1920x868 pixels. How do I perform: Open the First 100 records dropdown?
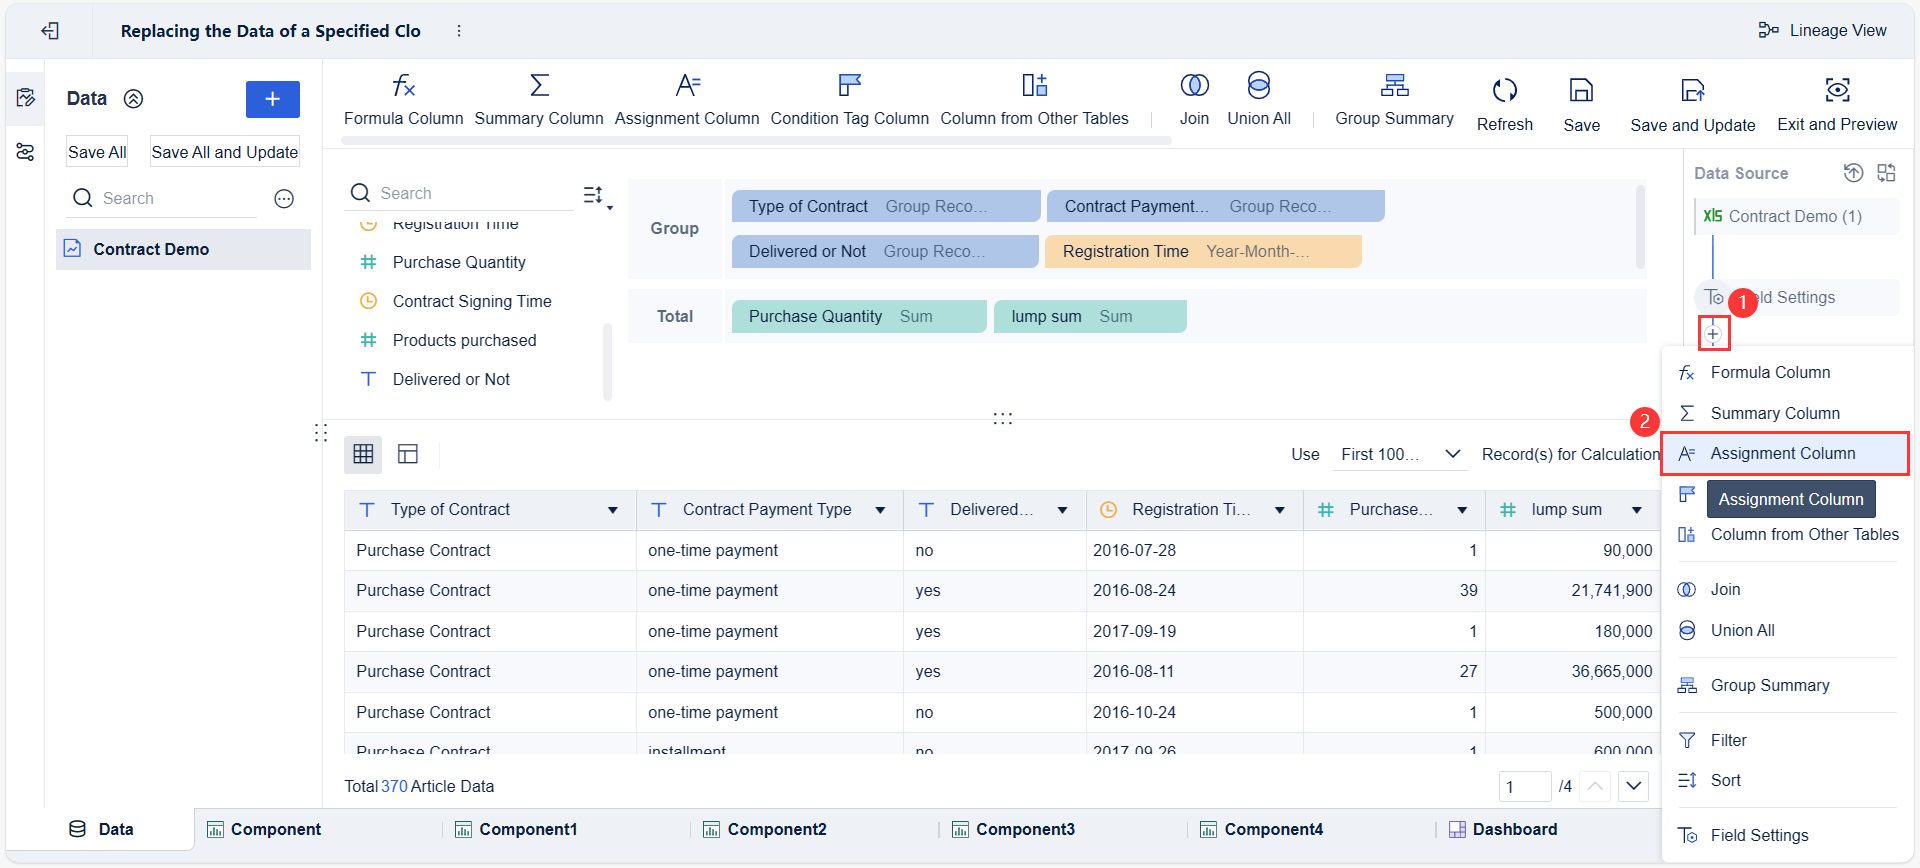[x=1399, y=454]
